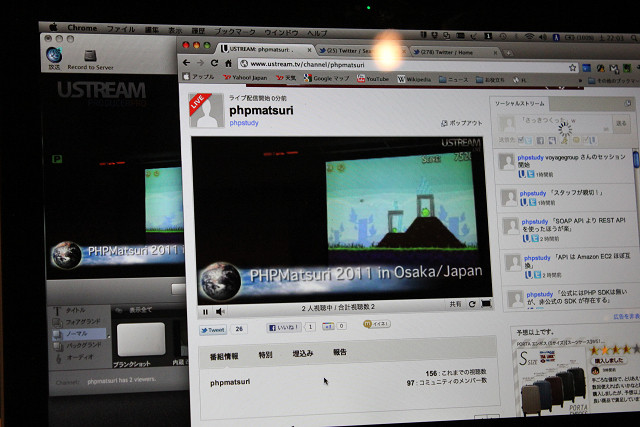The height and width of the screenshot is (427, 640).
Task: Open the アップル bookmark
Action: [x=199, y=76]
